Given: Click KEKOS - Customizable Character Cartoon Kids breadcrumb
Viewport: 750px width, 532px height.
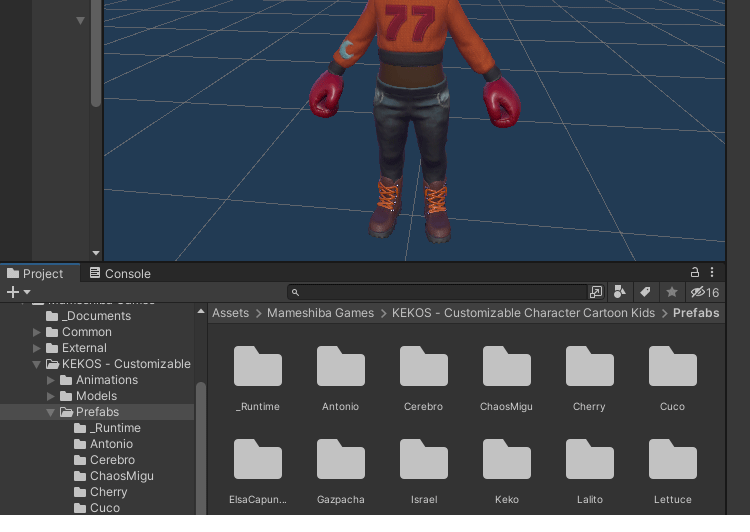Looking at the screenshot, I should pos(523,313).
